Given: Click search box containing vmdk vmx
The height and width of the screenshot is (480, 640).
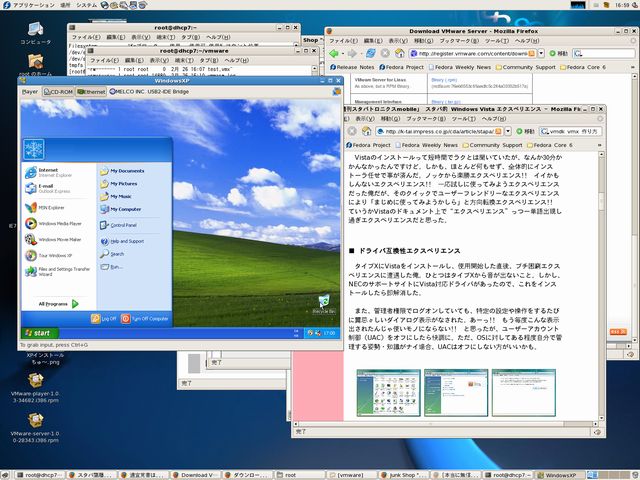Looking at the screenshot, I should (x=570, y=131).
